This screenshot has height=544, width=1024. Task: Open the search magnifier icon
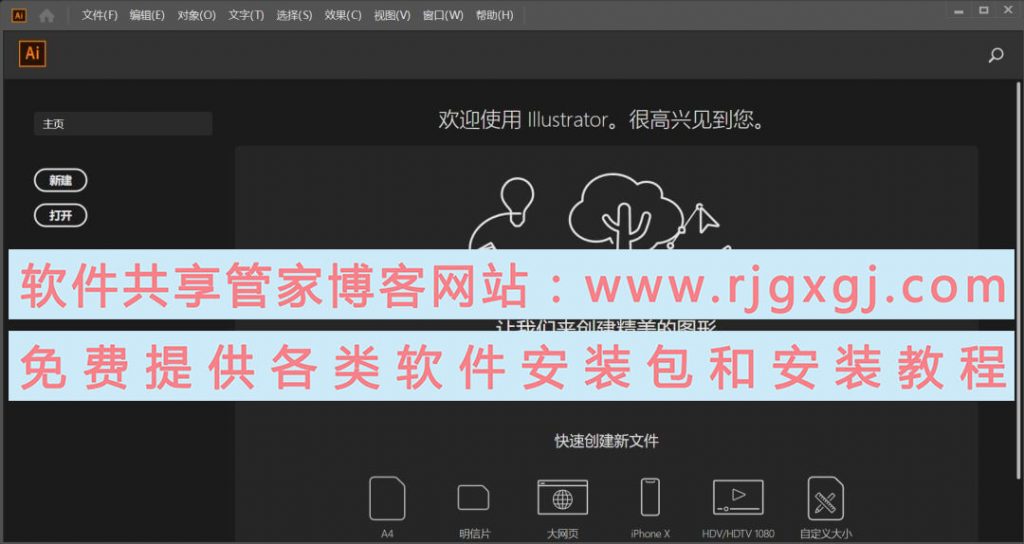tap(995, 56)
